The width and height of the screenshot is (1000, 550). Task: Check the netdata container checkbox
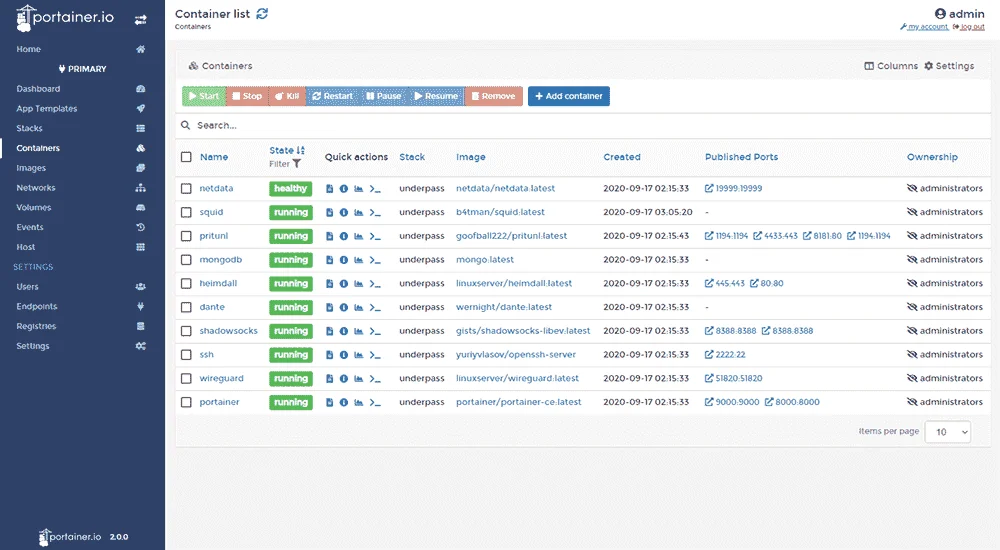click(x=186, y=189)
